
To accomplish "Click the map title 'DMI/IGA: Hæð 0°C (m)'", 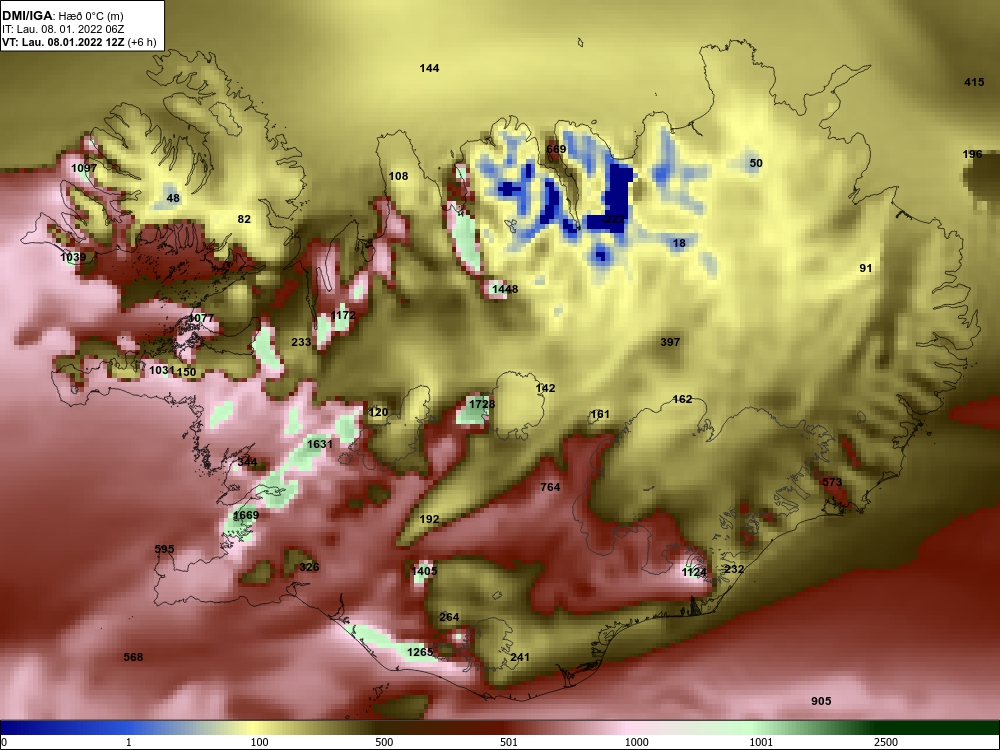I will [x=62, y=15].
